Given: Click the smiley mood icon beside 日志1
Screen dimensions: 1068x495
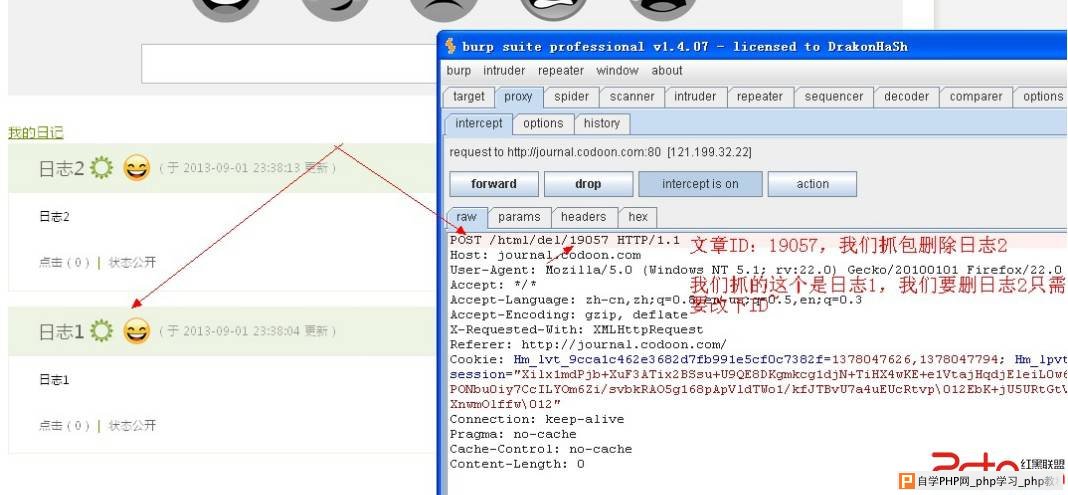Looking at the screenshot, I should [x=136, y=331].
